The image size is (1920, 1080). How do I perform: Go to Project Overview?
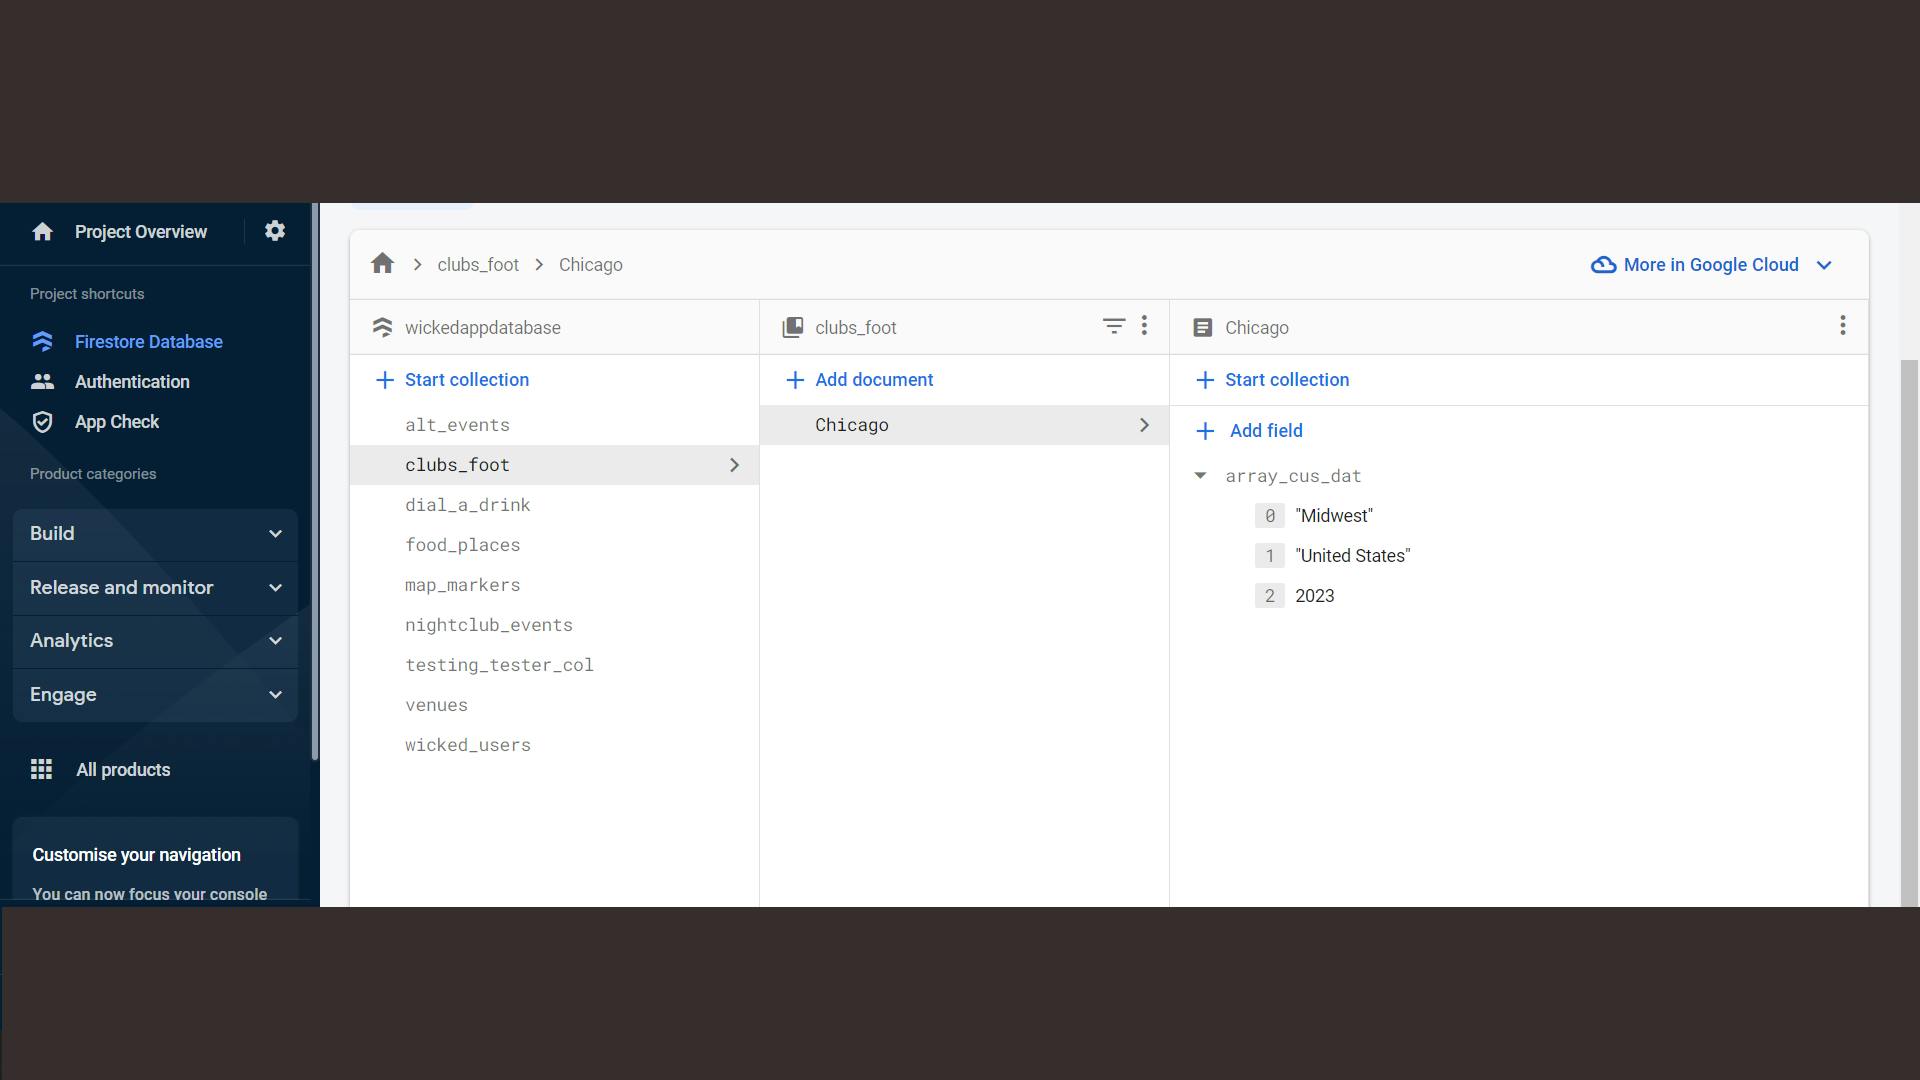coord(140,232)
